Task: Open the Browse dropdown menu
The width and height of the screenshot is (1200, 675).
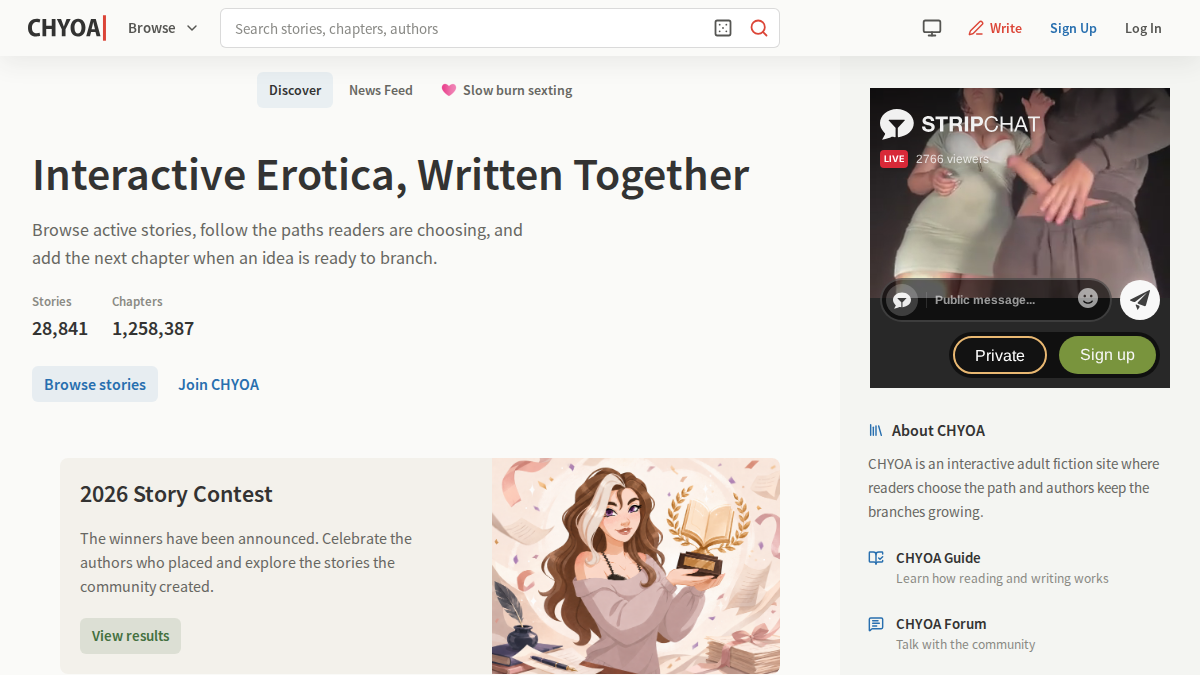Action: pyautogui.click(x=163, y=28)
